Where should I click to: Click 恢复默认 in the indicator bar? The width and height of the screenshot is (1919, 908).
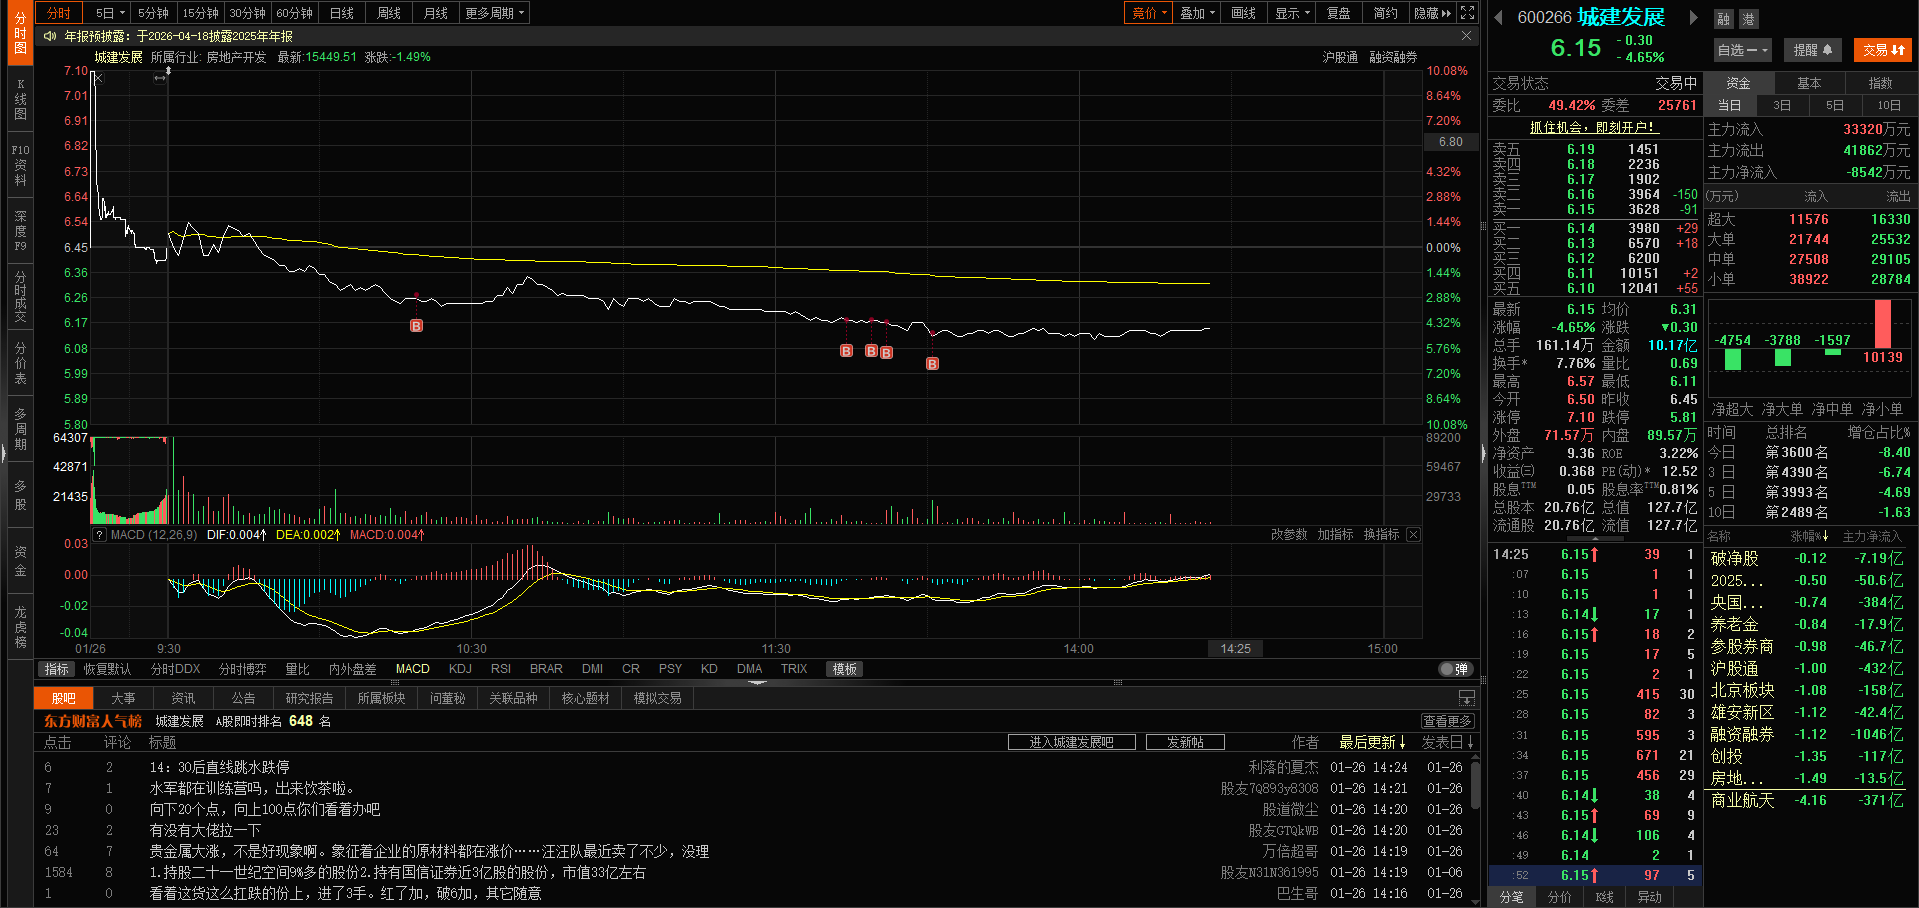[107, 669]
